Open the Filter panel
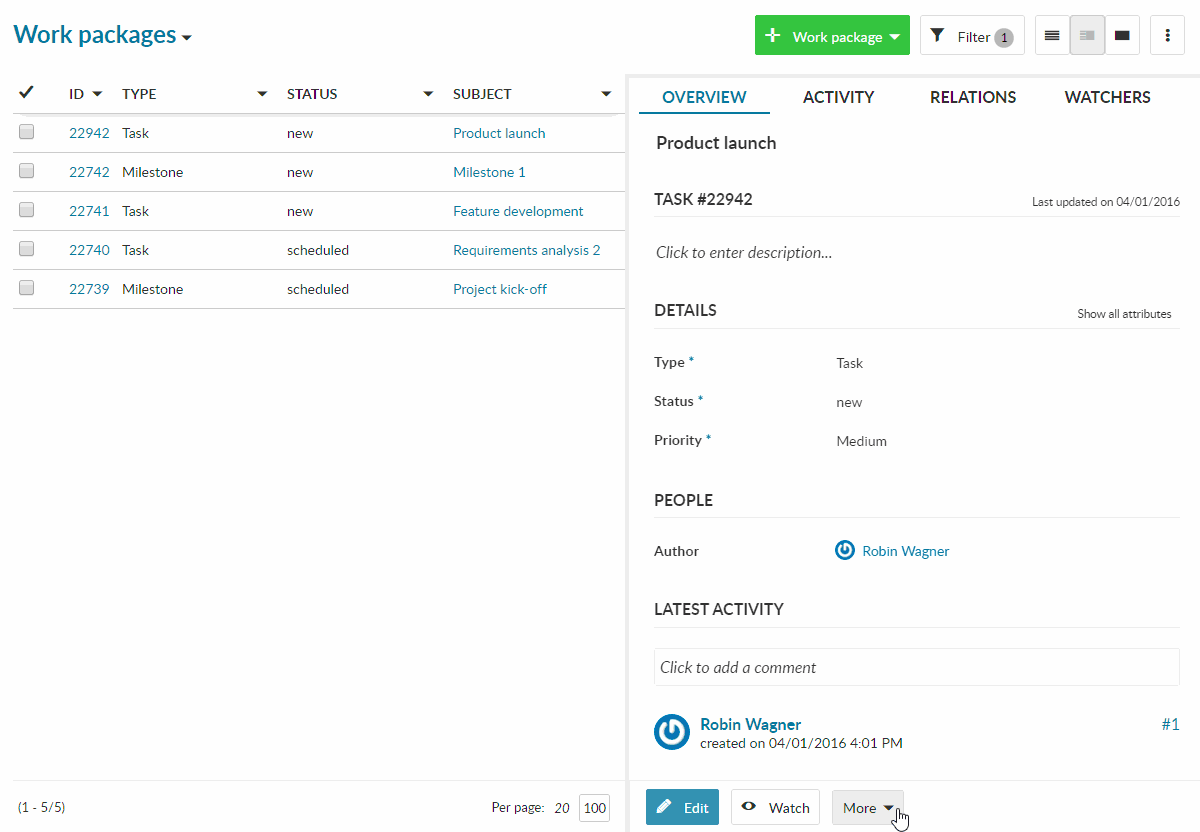This screenshot has width=1200, height=832. pyautogui.click(x=971, y=34)
